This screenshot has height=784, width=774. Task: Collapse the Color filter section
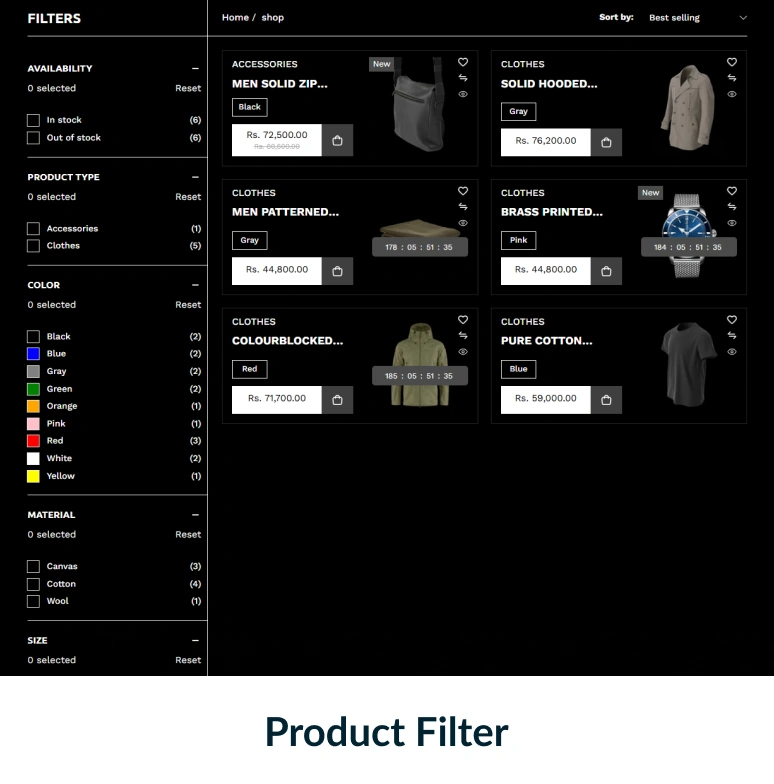[195, 285]
